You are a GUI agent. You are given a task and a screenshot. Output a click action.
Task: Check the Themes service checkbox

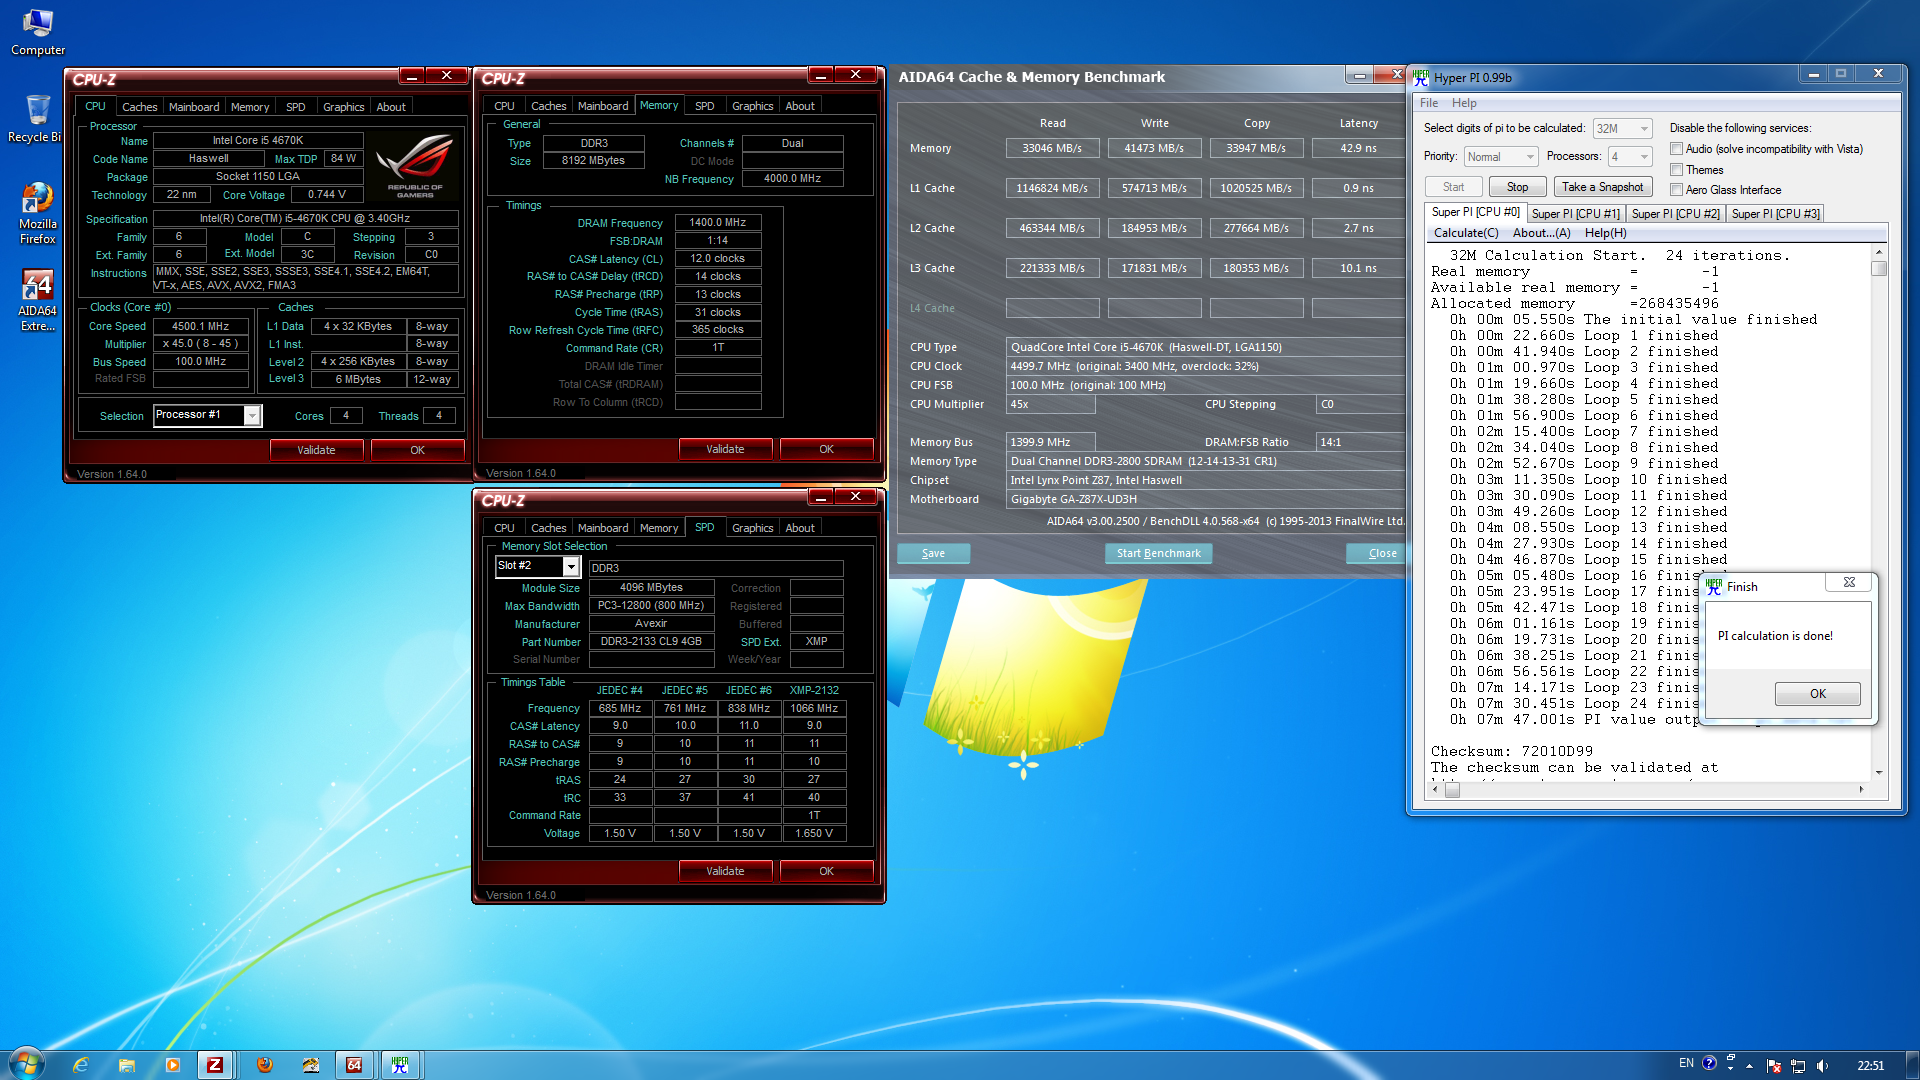[x=1676, y=170]
